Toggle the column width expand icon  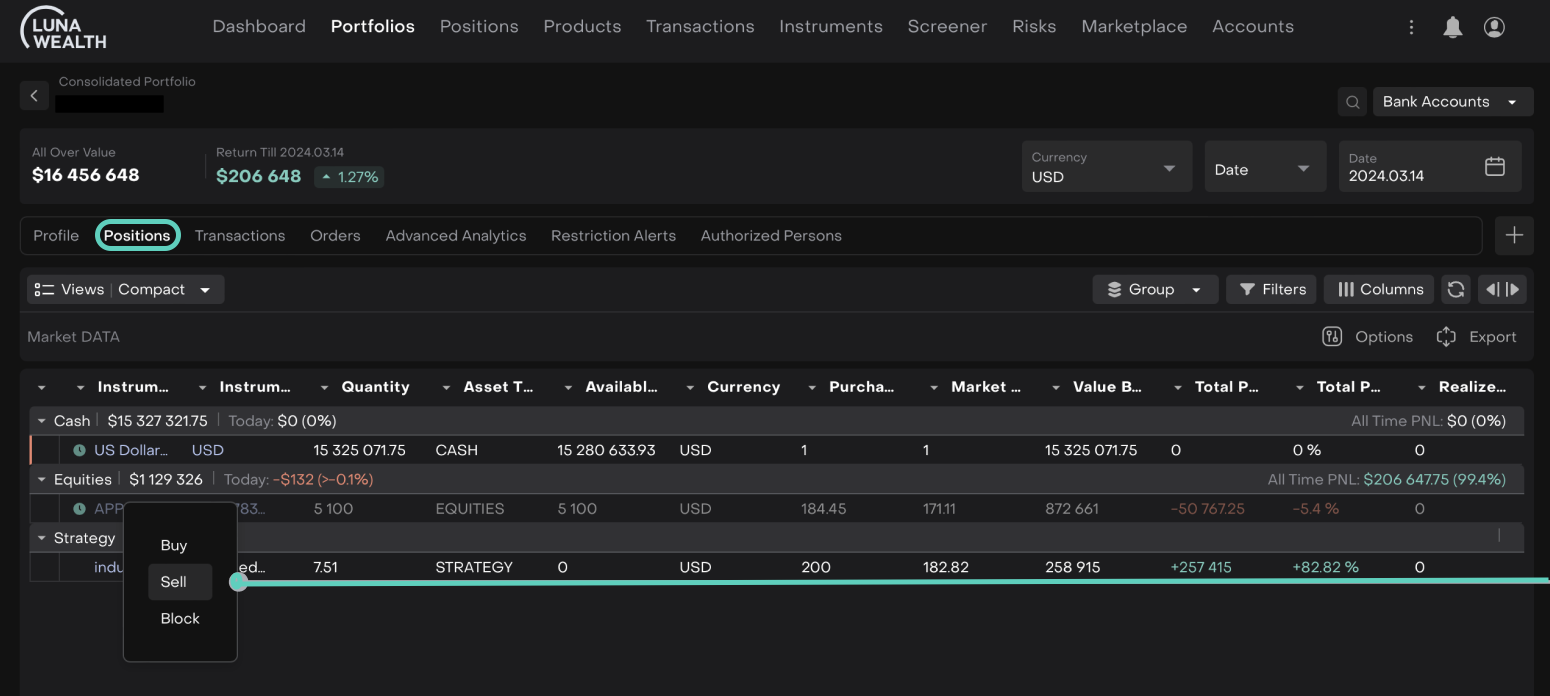coord(1502,289)
